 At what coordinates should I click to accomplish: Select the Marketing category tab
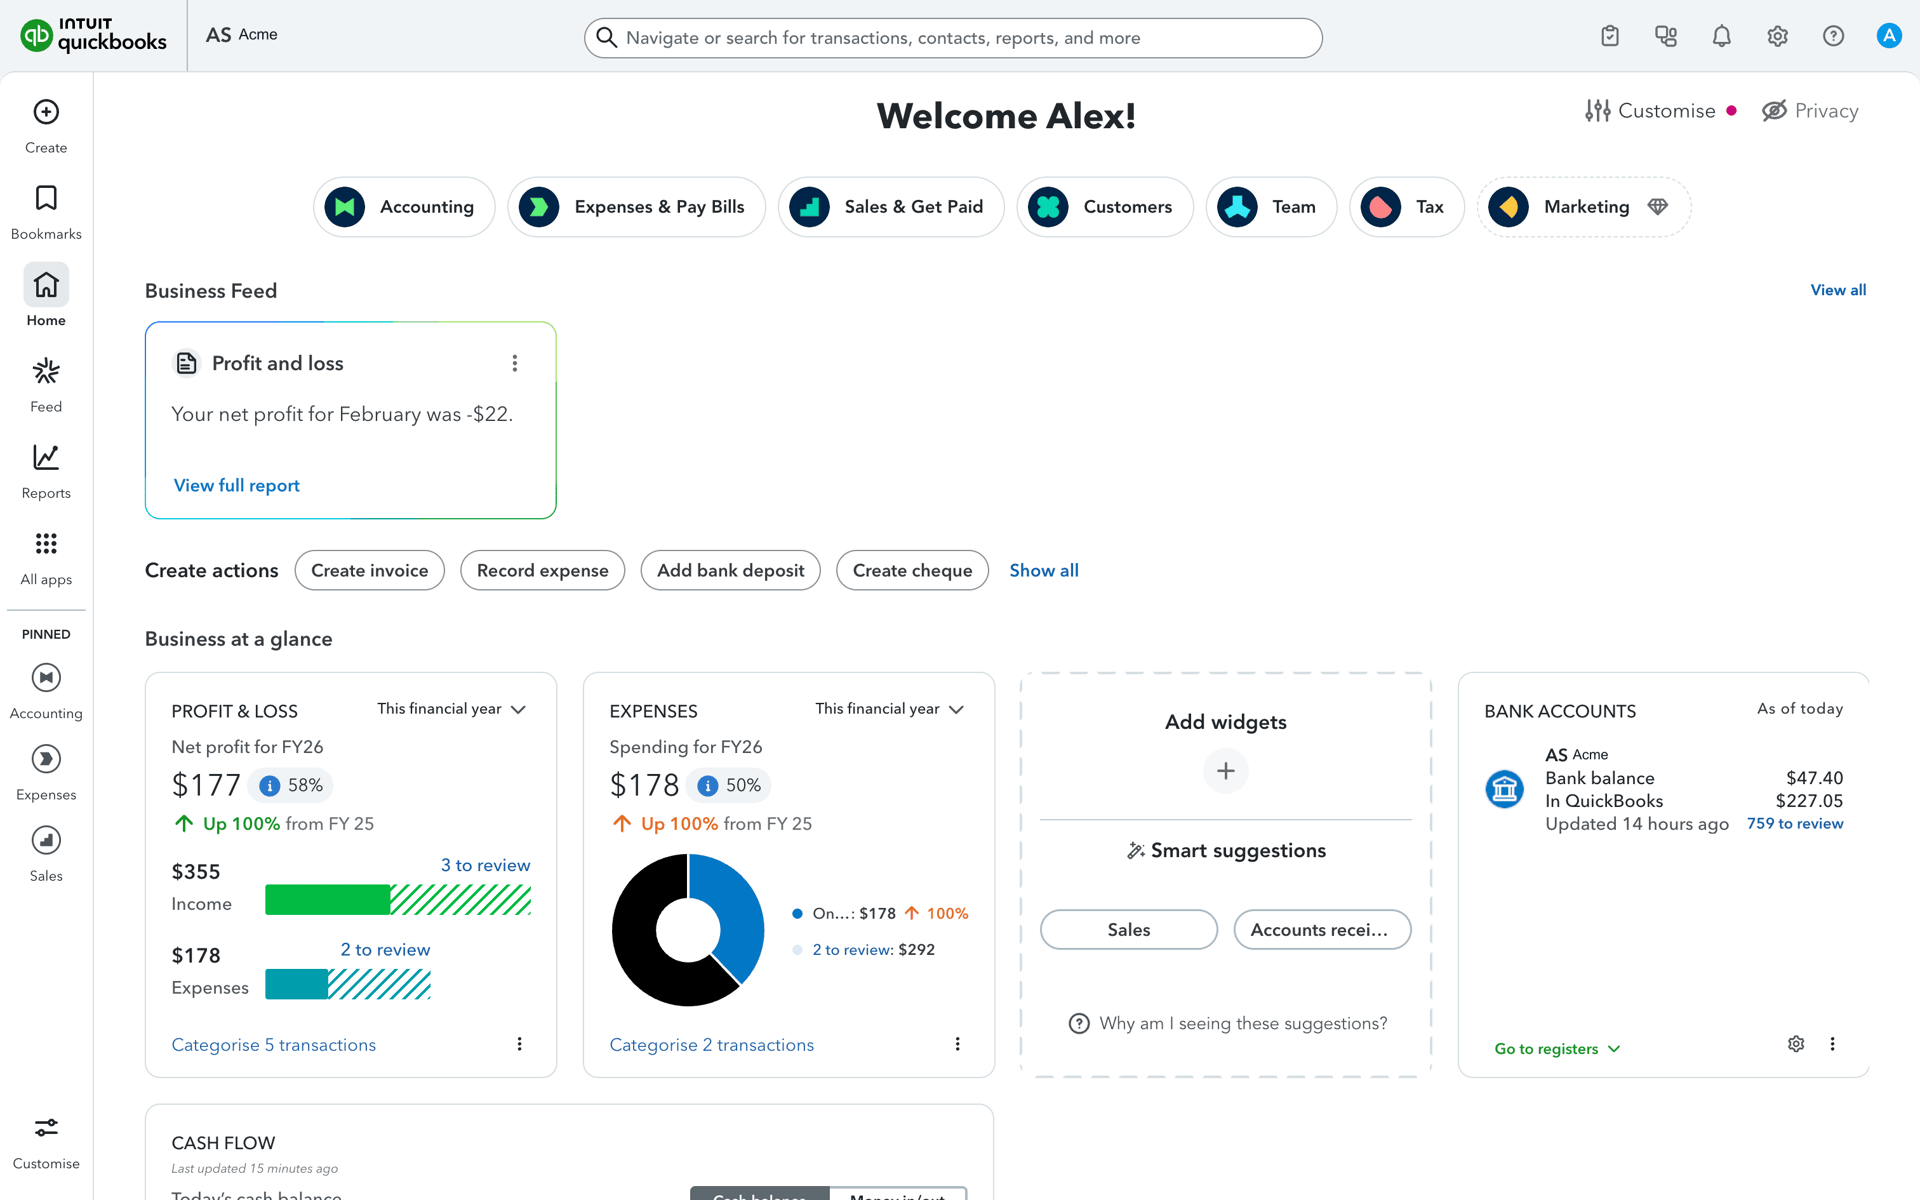pyautogui.click(x=1584, y=207)
